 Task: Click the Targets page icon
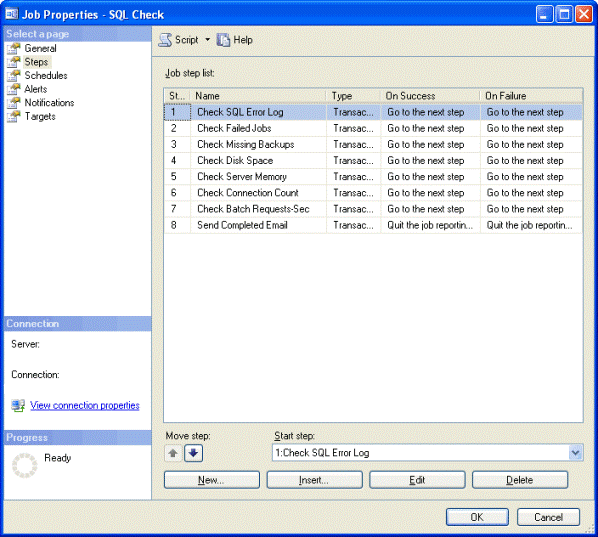[x=13, y=116]
